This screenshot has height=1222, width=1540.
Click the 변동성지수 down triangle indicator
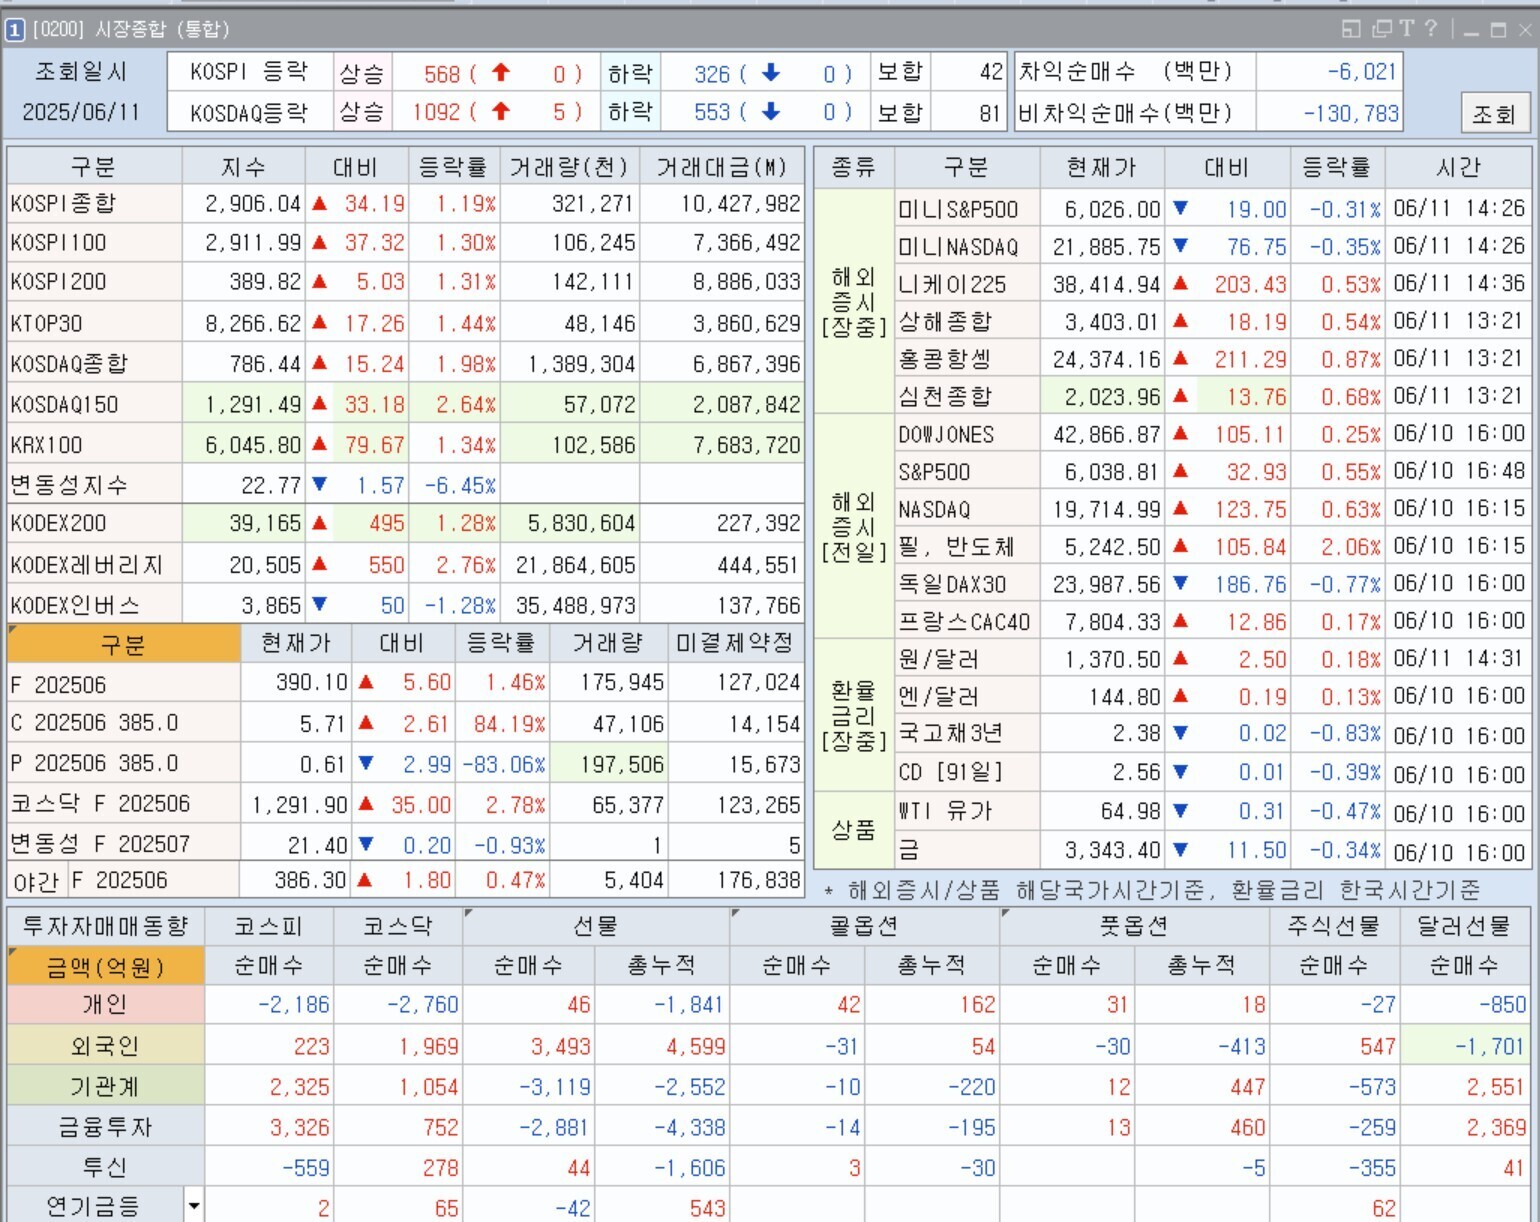click(320, 485)
